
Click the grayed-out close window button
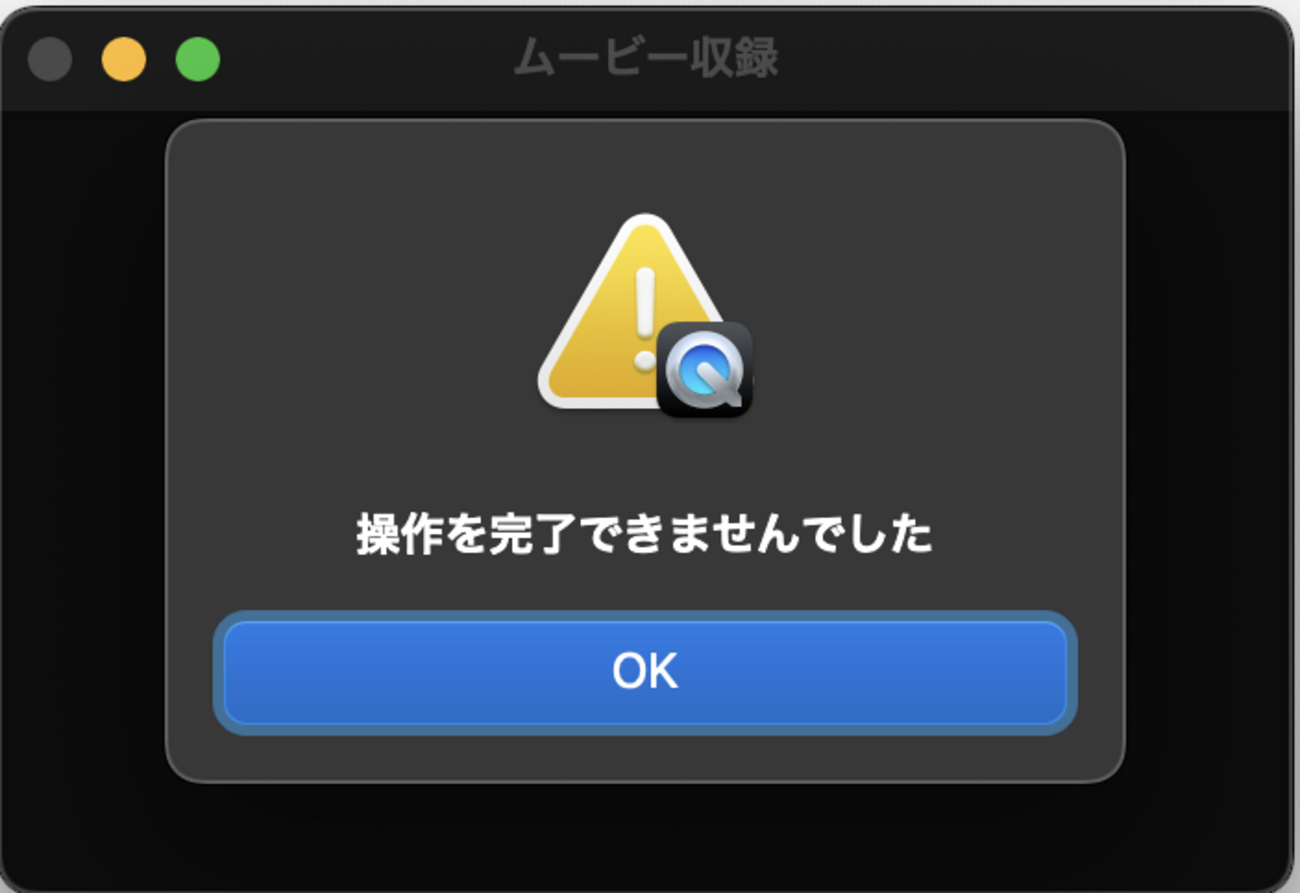[x=50, y=59]
